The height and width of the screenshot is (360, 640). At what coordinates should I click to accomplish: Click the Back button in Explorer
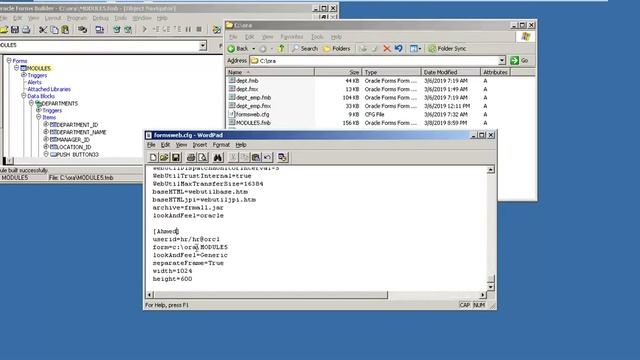(x=238, y=49)
